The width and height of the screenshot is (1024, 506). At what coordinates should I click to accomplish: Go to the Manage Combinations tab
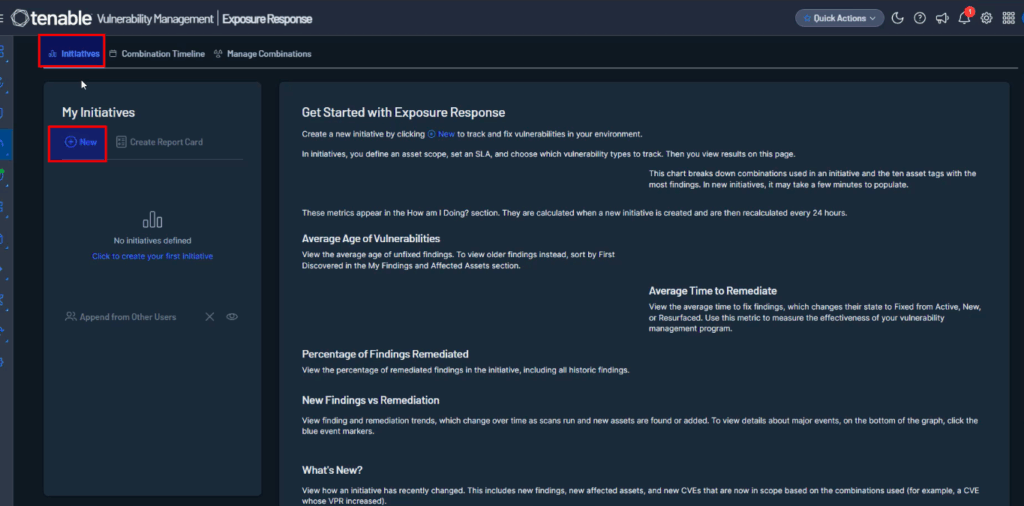262,54
